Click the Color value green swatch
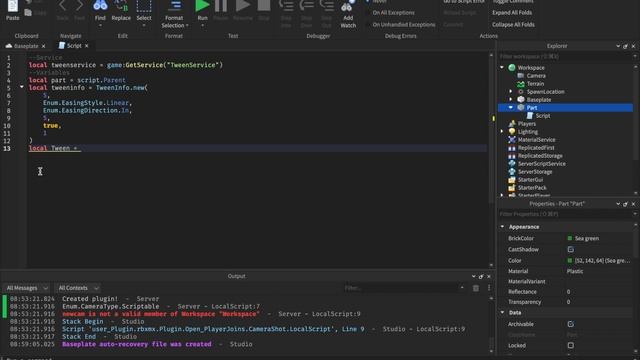The width and height of the screenshot is (640, 360). click(570, 260)
